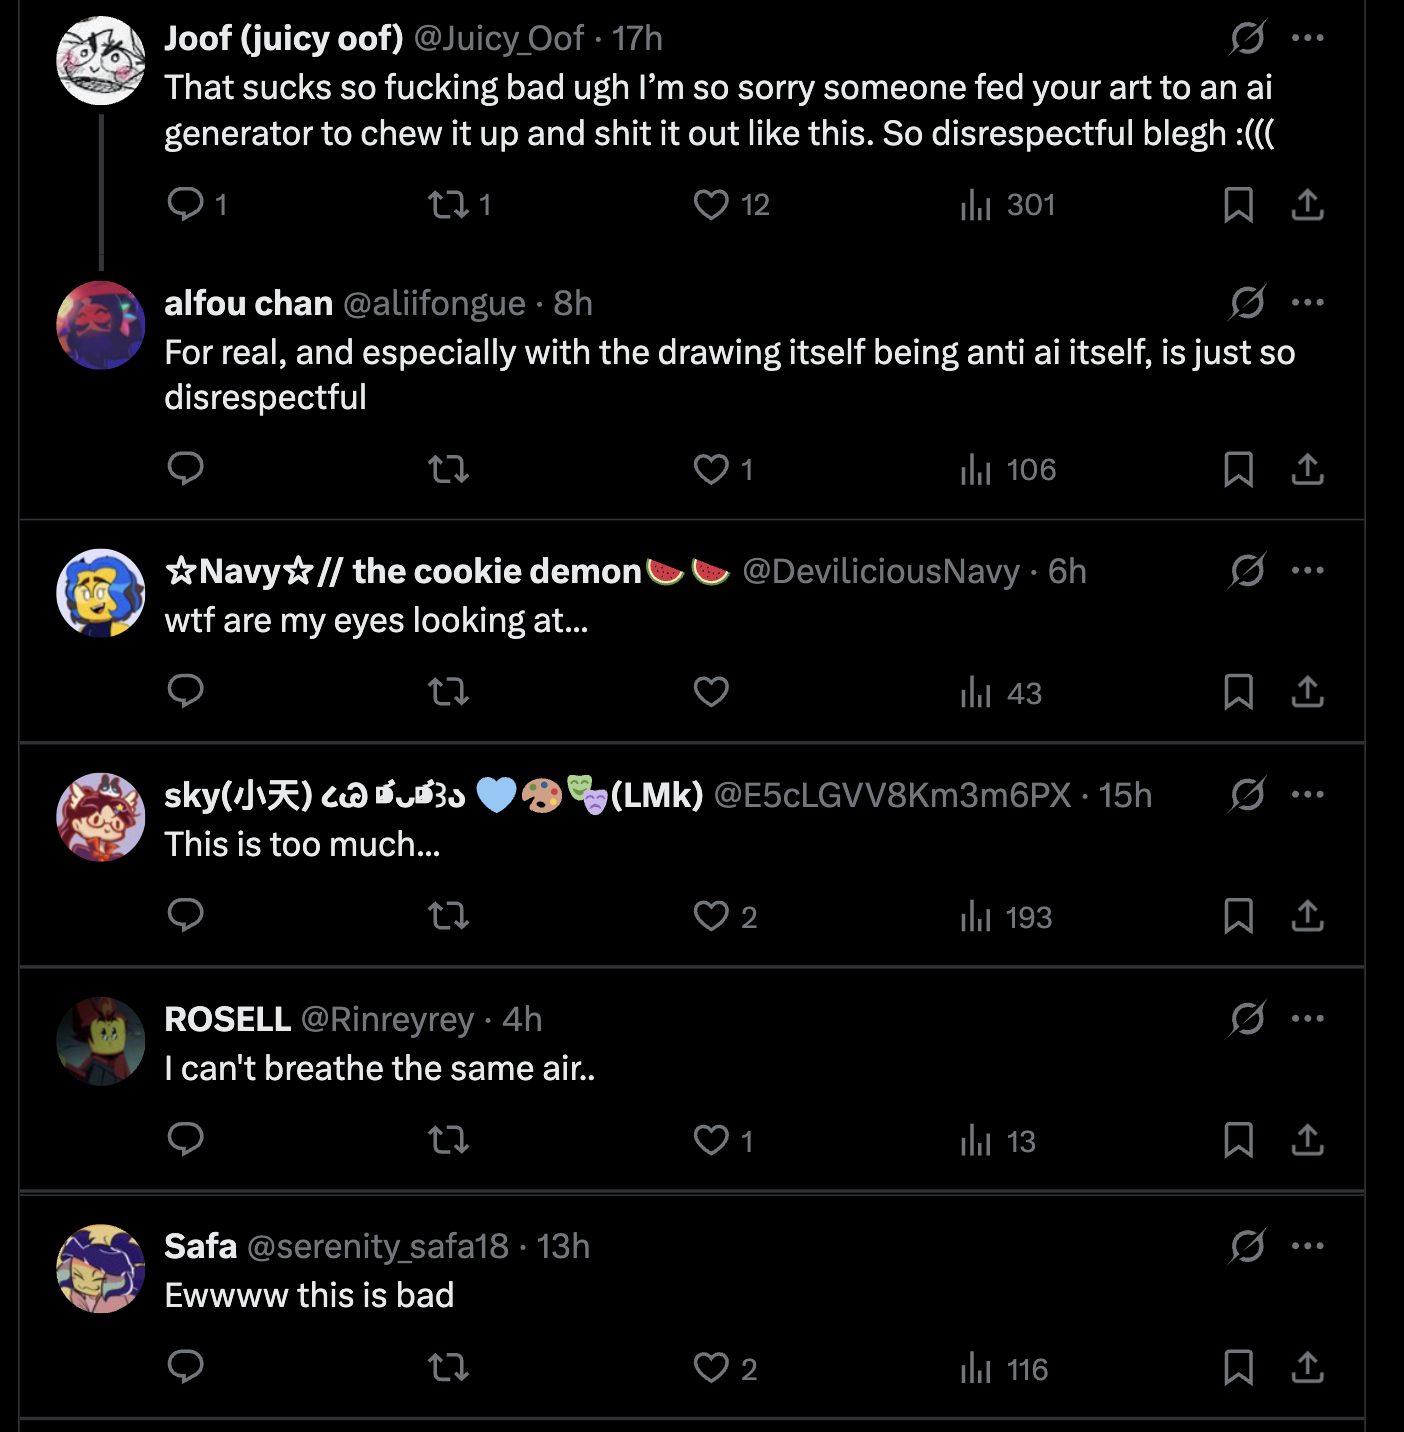The width and height of the screenshot is (1404, 1432).
Task: Open the ROSELL display name link
Action: [227, 1019]
